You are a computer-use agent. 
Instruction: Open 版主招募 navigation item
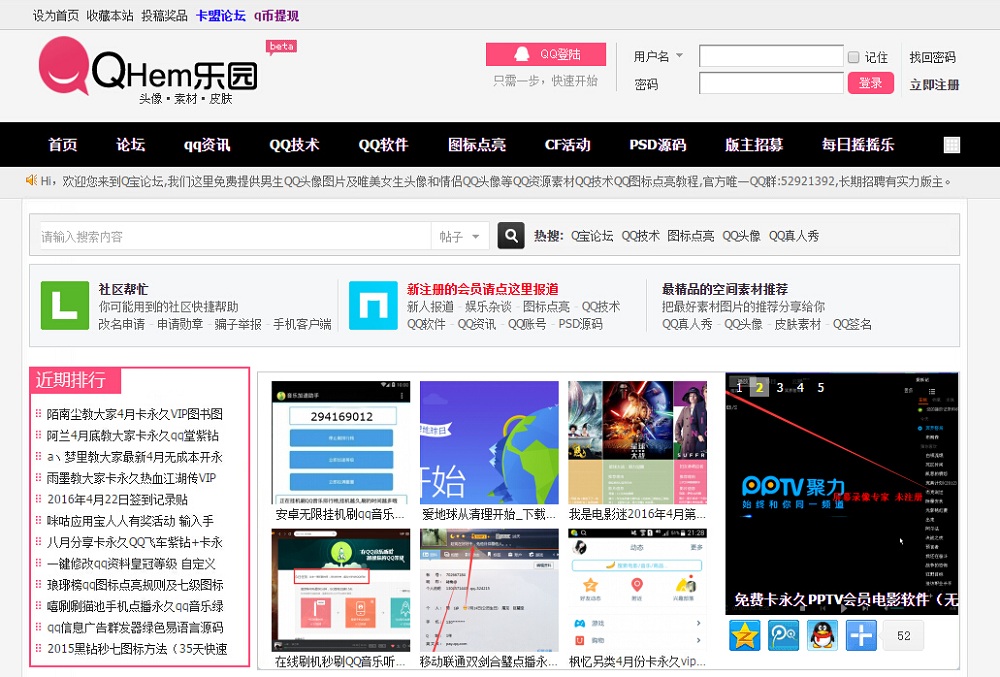(x=754, y=145)
